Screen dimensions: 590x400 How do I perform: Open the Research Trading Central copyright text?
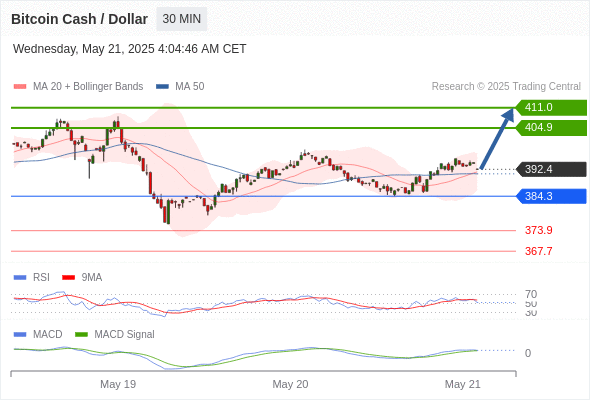click(x=506, y=87)
